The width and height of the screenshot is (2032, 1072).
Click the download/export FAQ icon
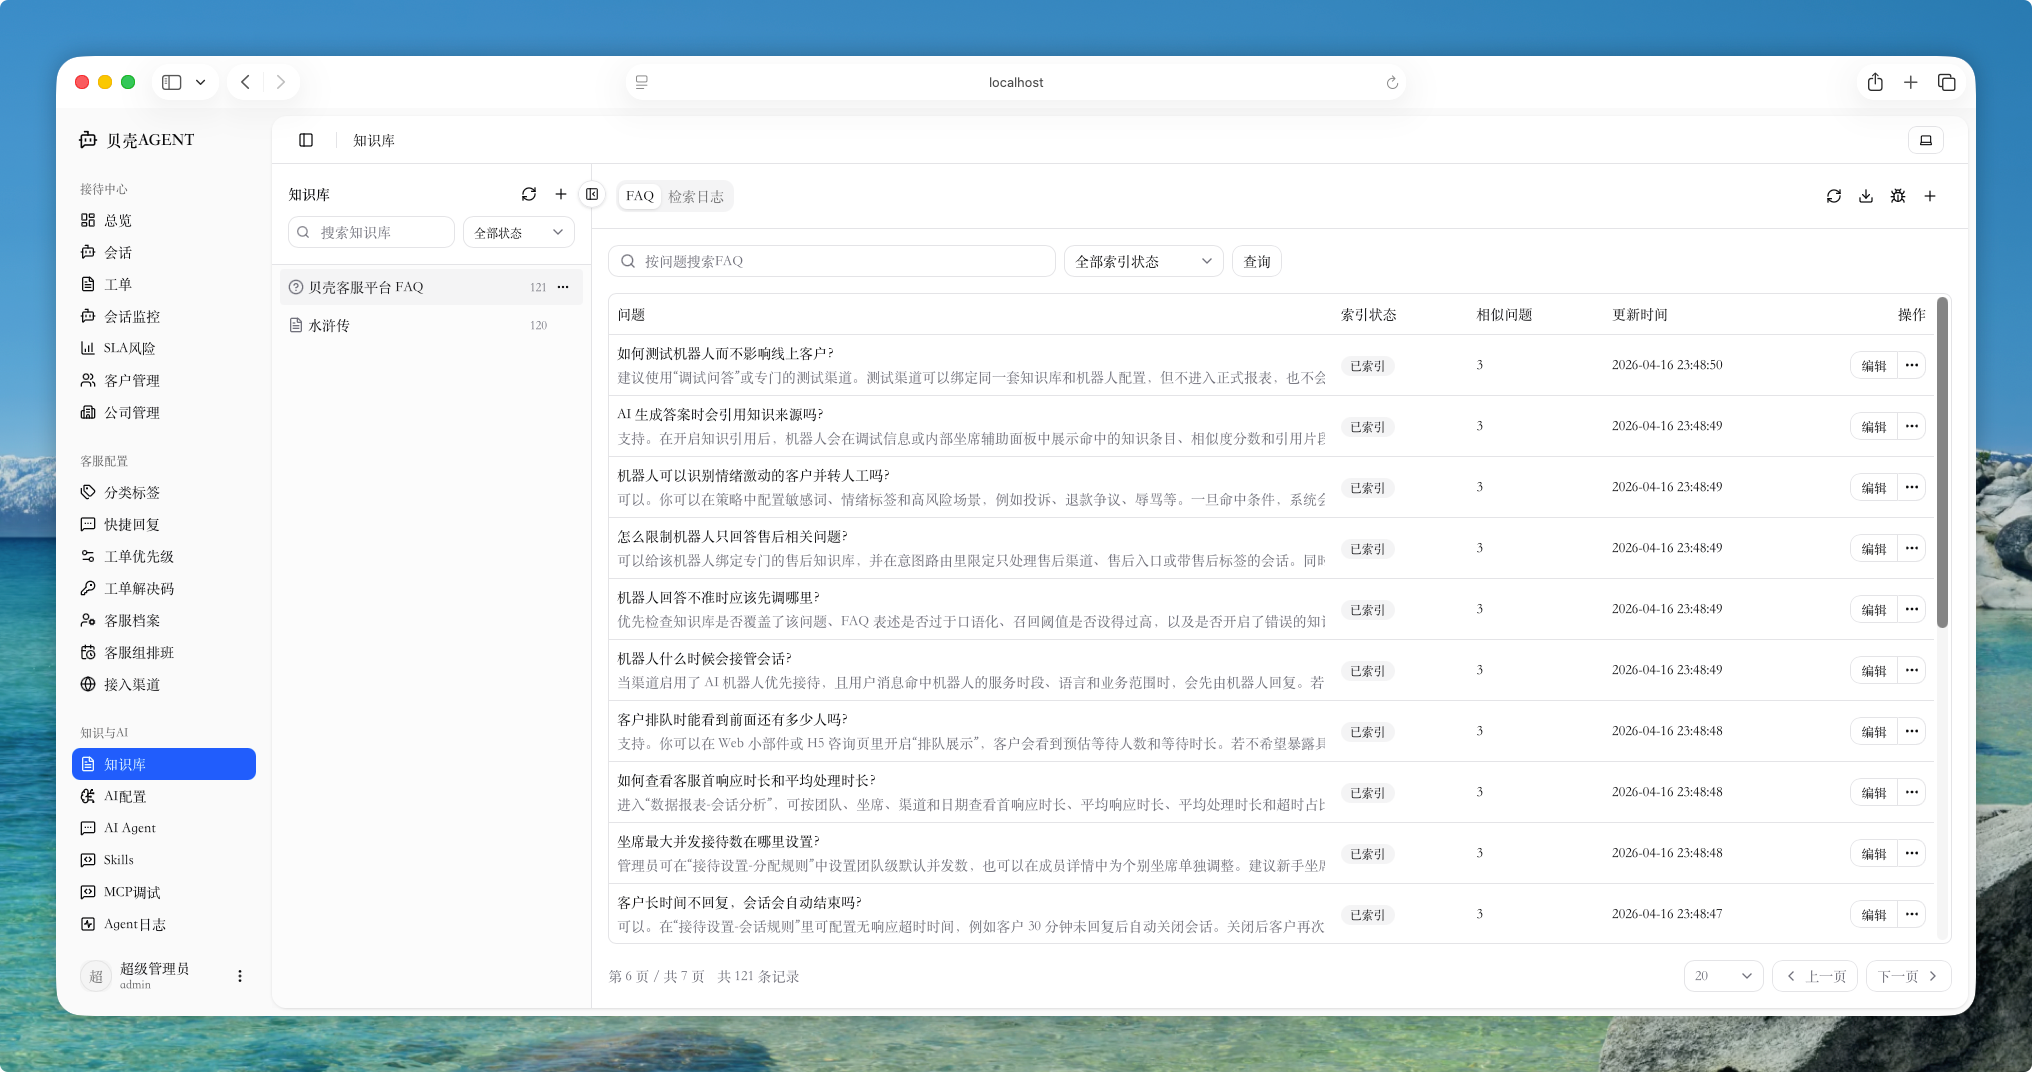1866,196
